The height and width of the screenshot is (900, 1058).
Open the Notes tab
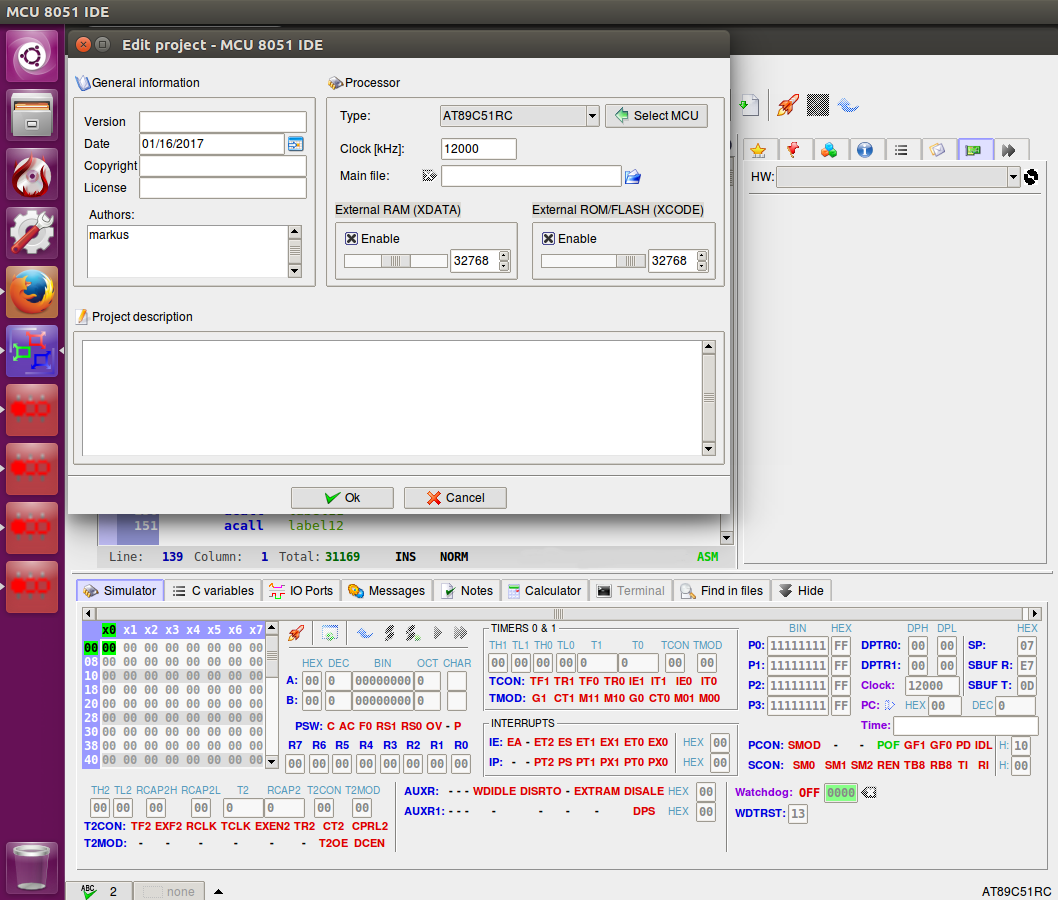468,591
